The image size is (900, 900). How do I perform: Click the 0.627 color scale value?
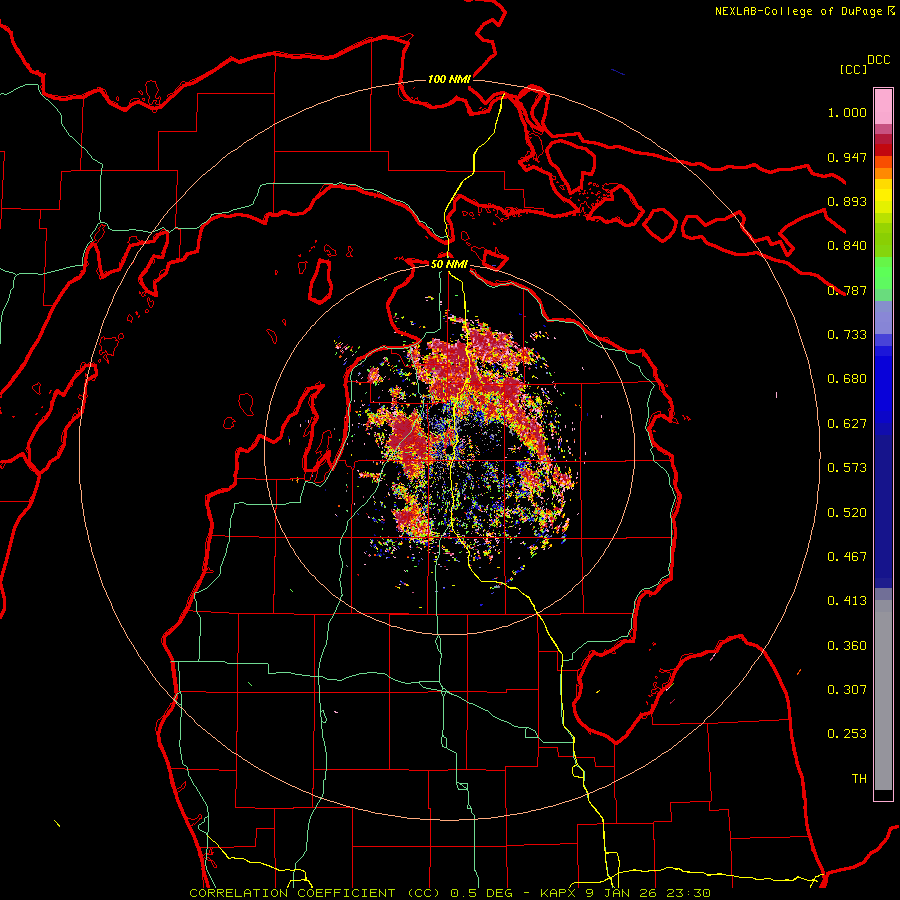click(847, 424)
